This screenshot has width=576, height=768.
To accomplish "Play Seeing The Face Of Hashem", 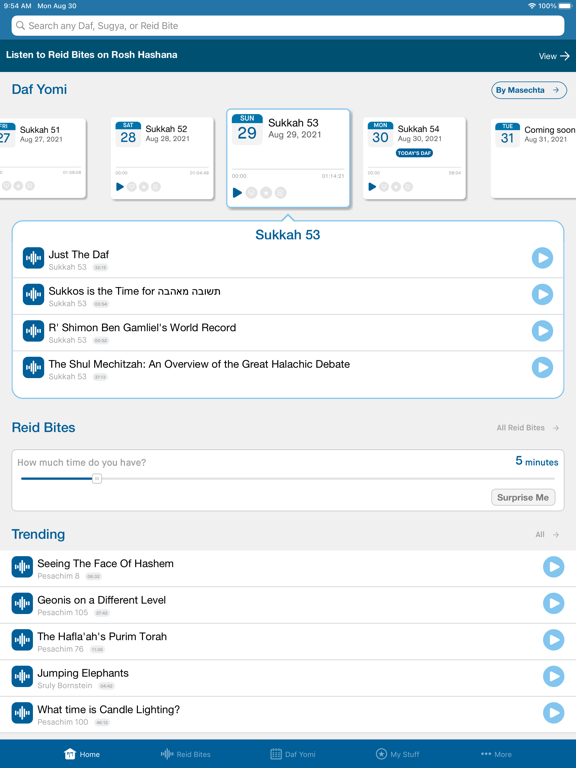I will click(553, 567).
